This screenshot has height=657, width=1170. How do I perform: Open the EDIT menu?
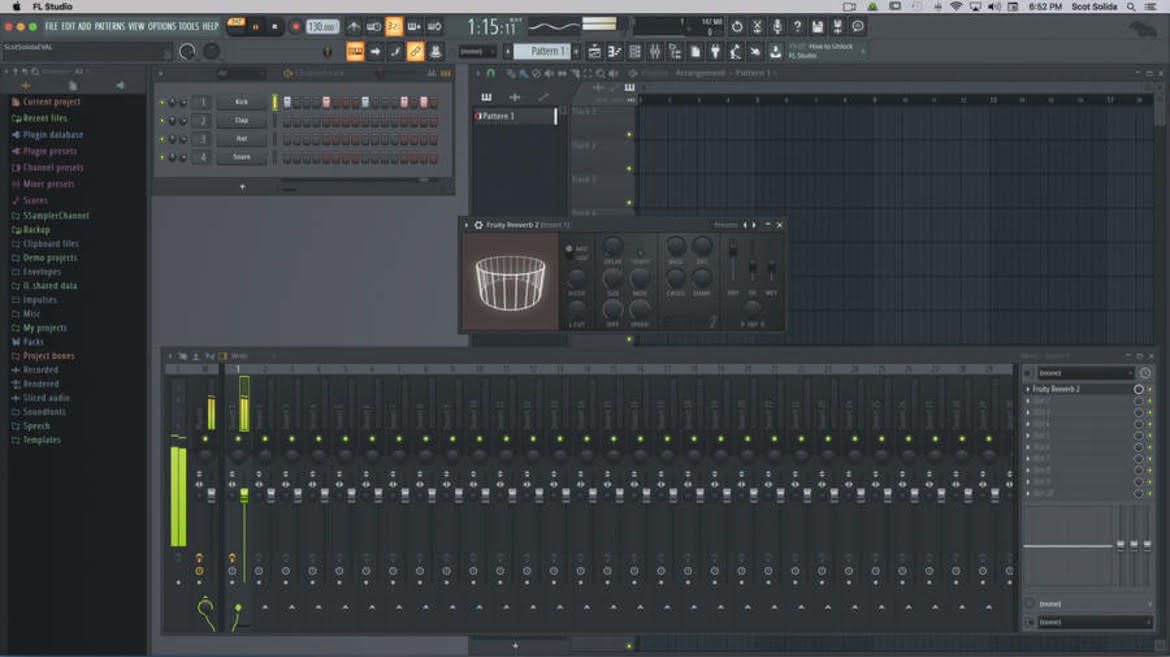pyautogui.click(x=68, y=26)
